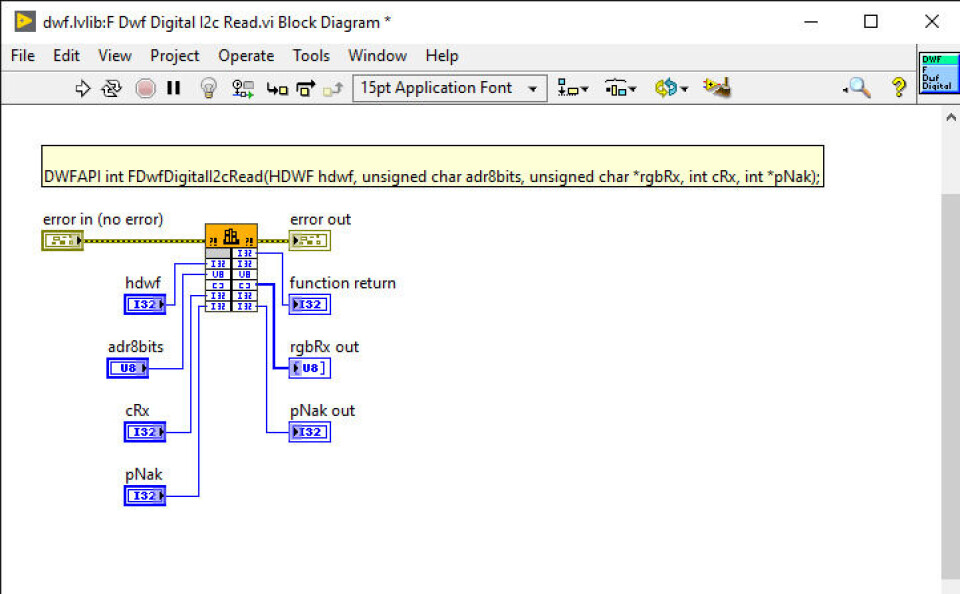Select the cRx I32 control terminal
The height and width of the screenshot is (594, 960).
(145, 432)
